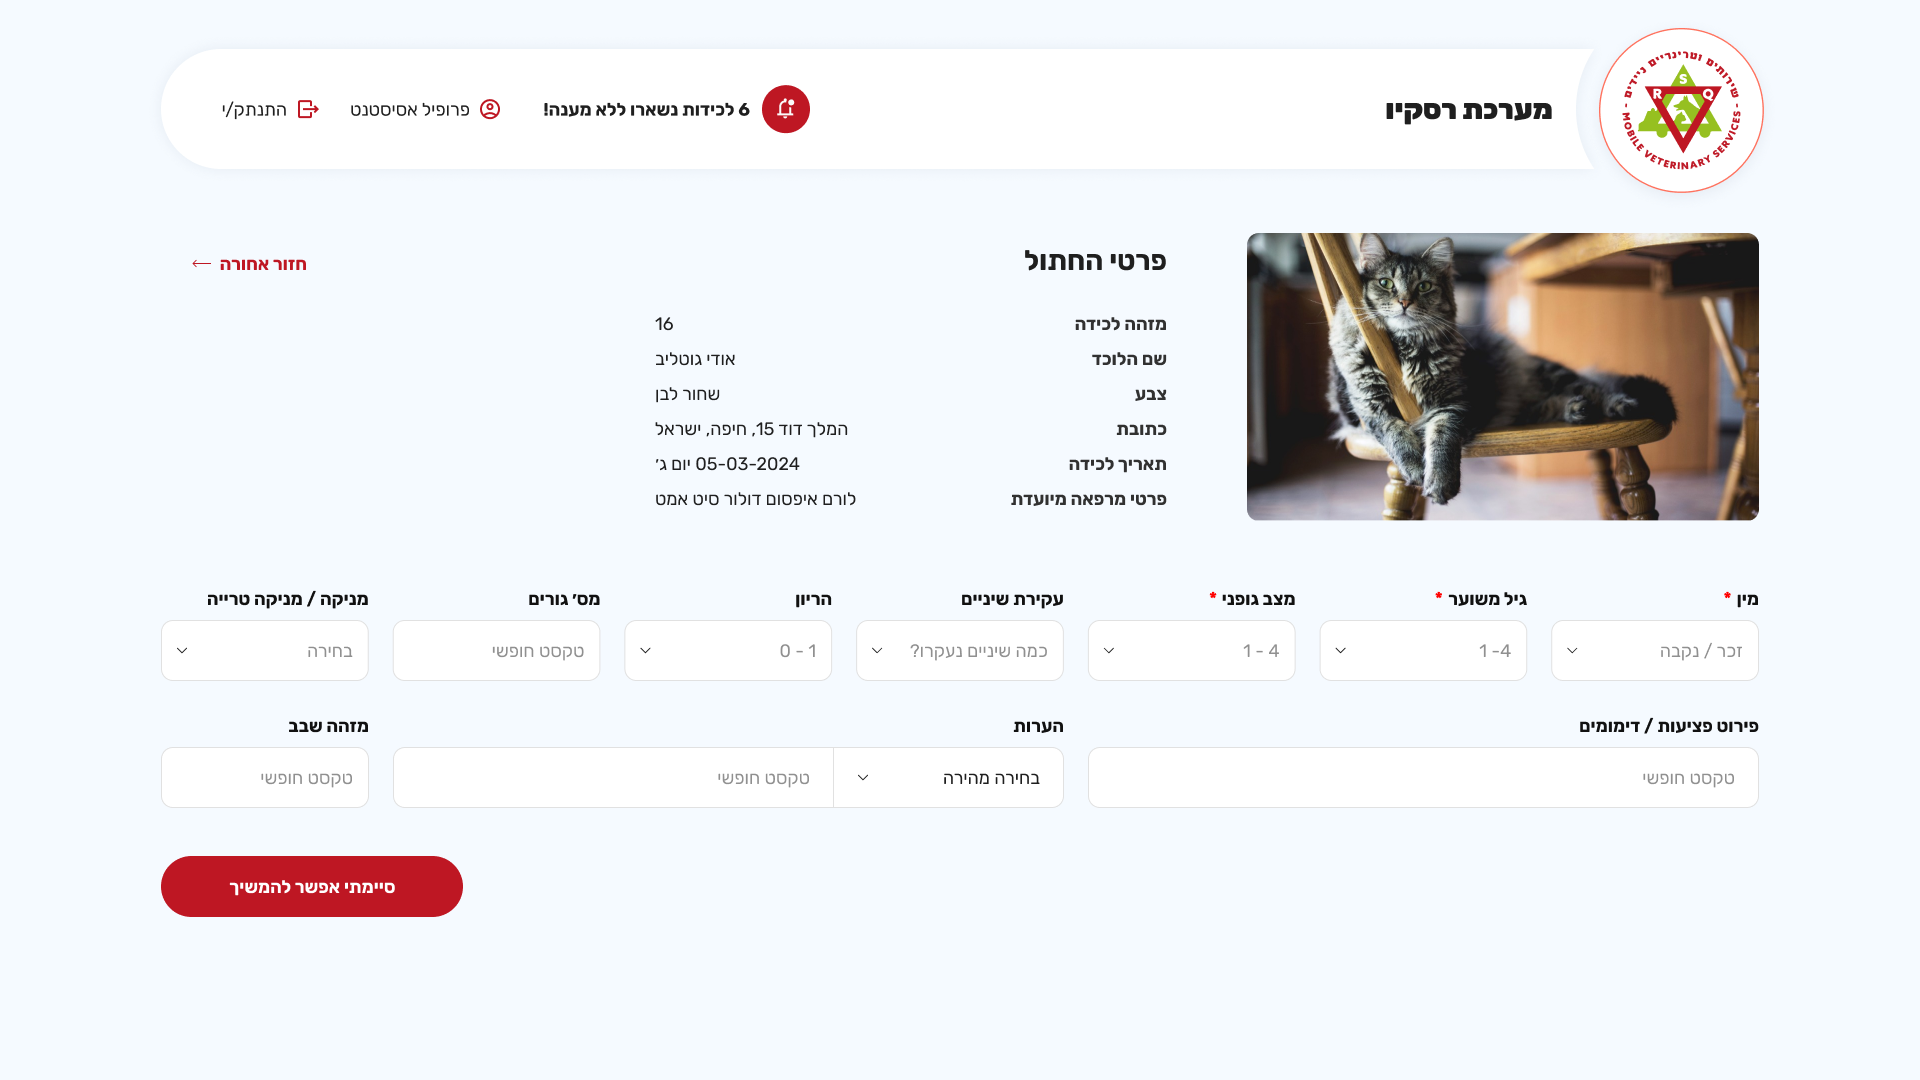Open the מצב גופני dropdown
This screenshot has height=1080, width=1920.
click(1191, 651)
